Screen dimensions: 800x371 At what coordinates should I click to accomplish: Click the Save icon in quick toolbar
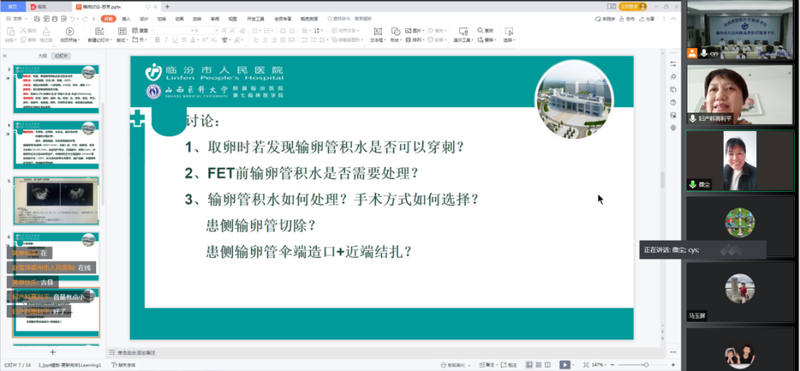37,19
